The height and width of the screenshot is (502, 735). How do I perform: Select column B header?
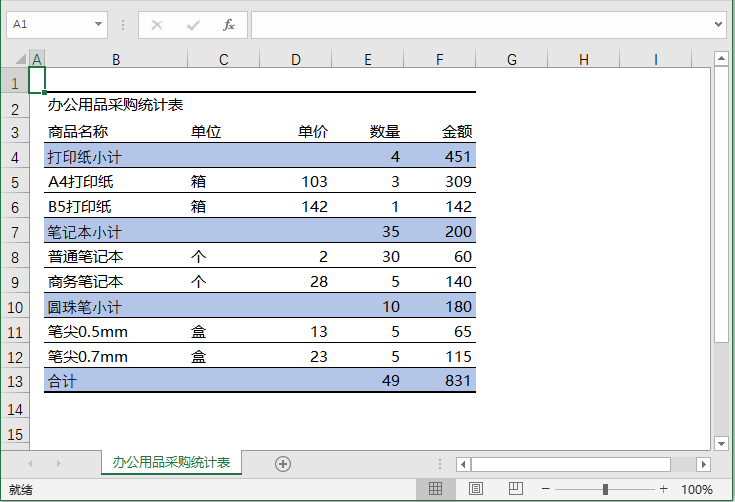pos(116,59)
